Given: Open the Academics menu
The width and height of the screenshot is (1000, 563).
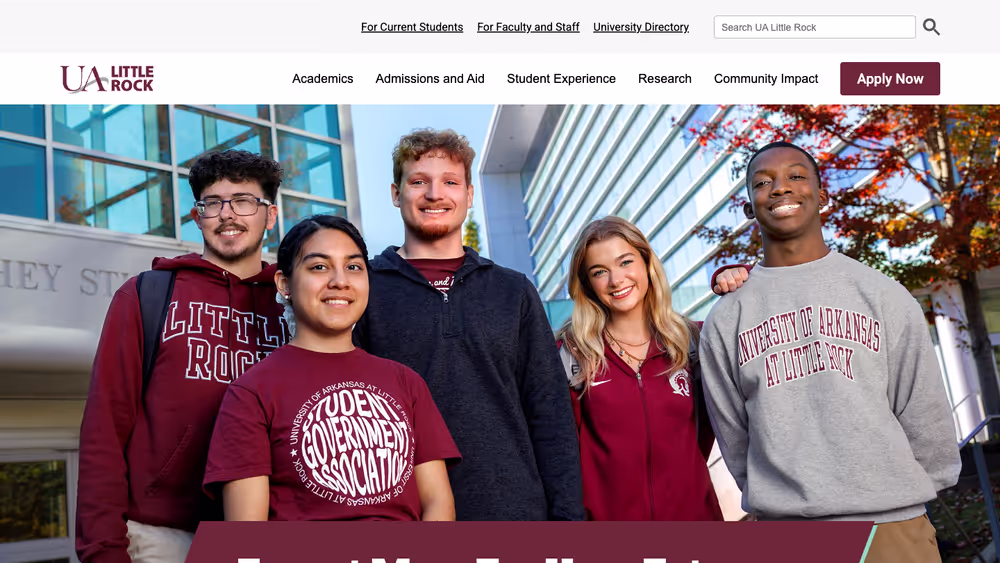Looking at the screenshot, I should pyautogui.click(x=323, y=78).
